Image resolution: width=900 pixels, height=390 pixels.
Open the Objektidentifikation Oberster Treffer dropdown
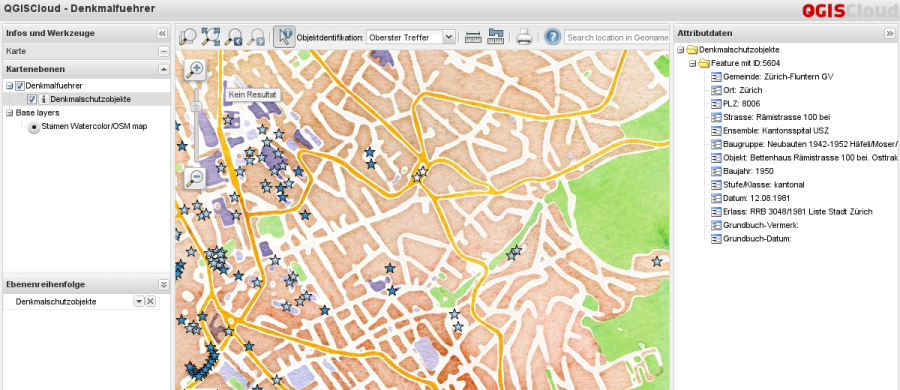[411, 37]
